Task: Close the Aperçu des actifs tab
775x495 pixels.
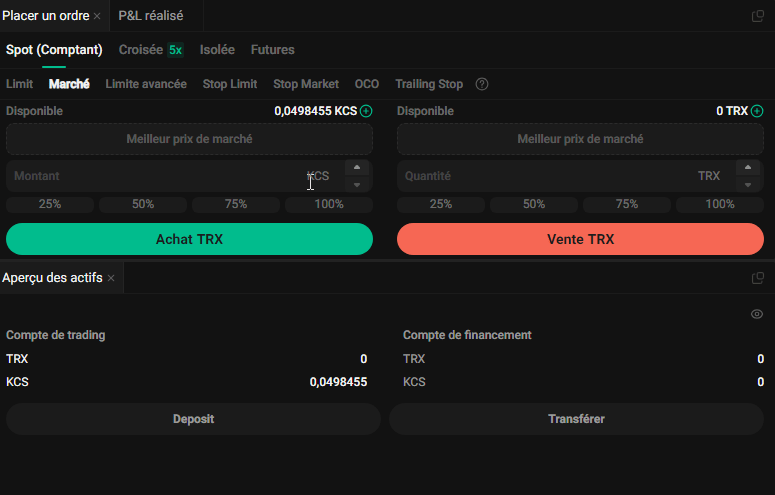Action: 111,278
